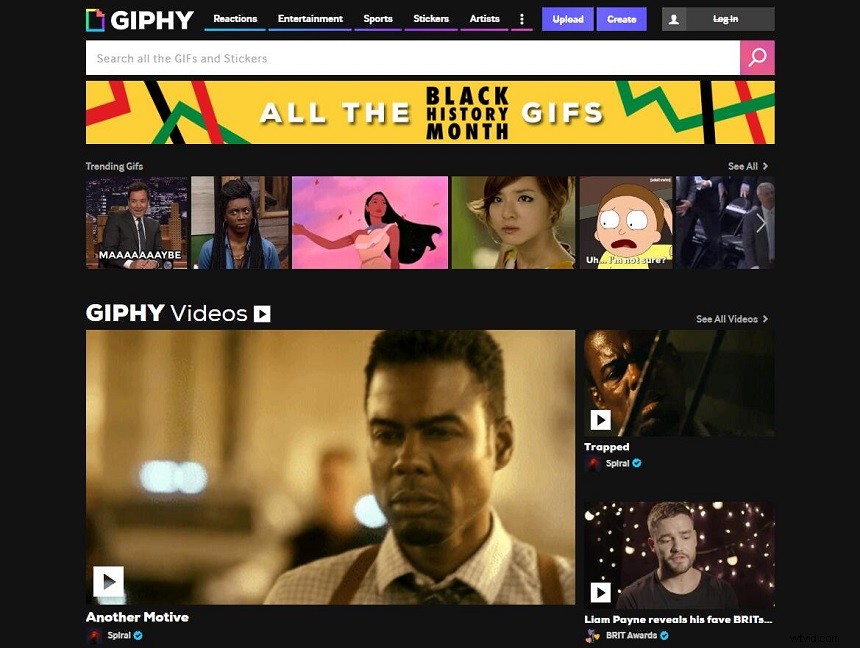Click the Upload button

(567, 18)
